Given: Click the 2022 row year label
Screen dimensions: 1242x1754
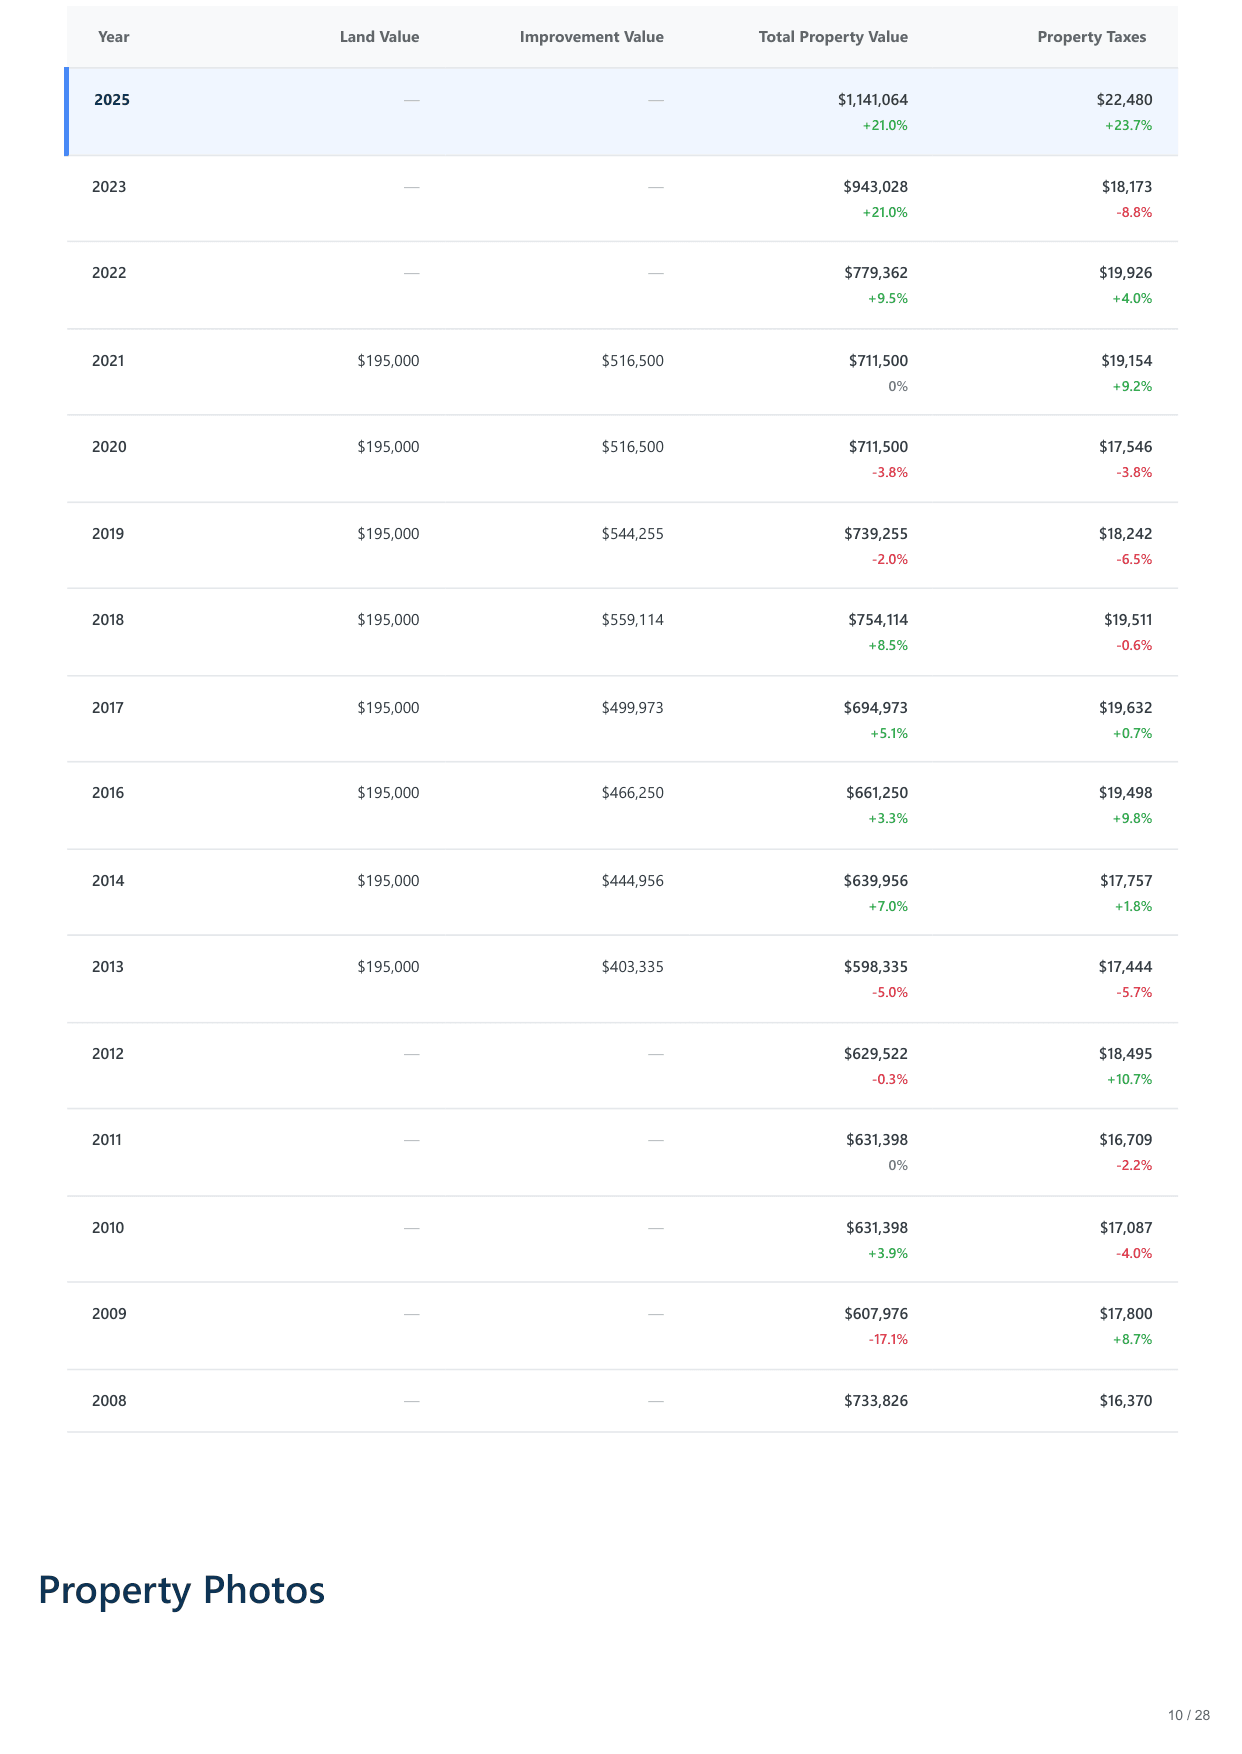Looking at the screenshot, I should (x=109, y=273).
